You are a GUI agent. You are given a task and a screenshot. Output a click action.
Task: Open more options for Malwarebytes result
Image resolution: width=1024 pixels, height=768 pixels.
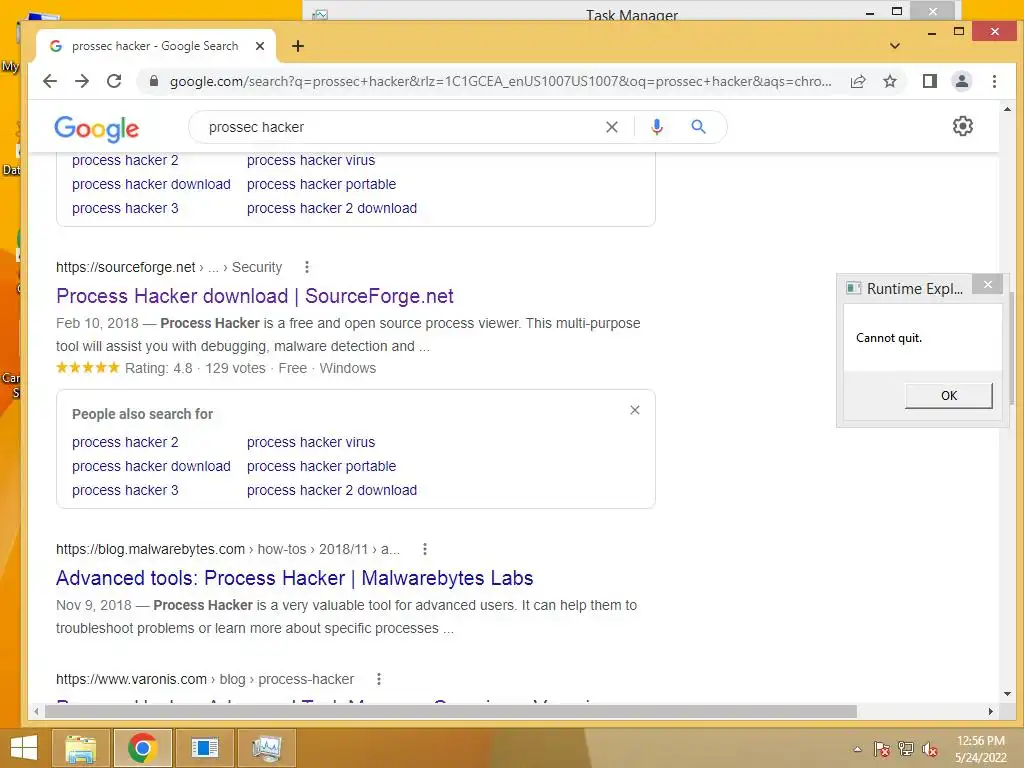pos(425,549)
